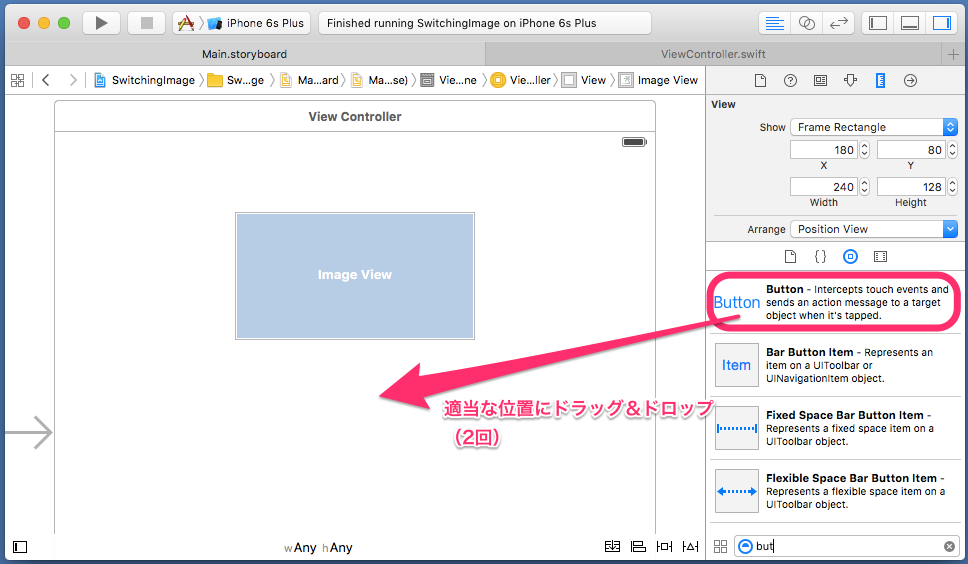The width and height of the screenshot is (968, 564).
Task: Switch to the Standard editor
Action: pyautogui.click(x=774, y=23)
